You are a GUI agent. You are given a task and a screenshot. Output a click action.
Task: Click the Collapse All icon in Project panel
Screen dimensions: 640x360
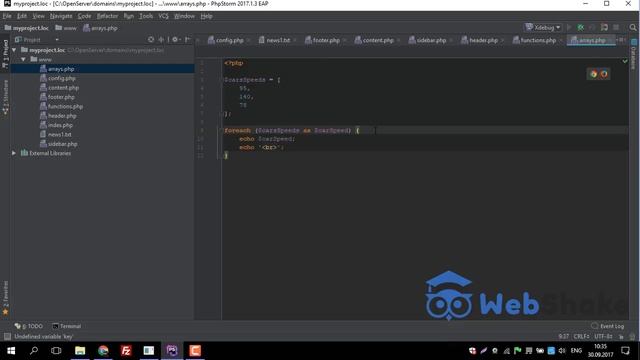(x=161, y=40)
